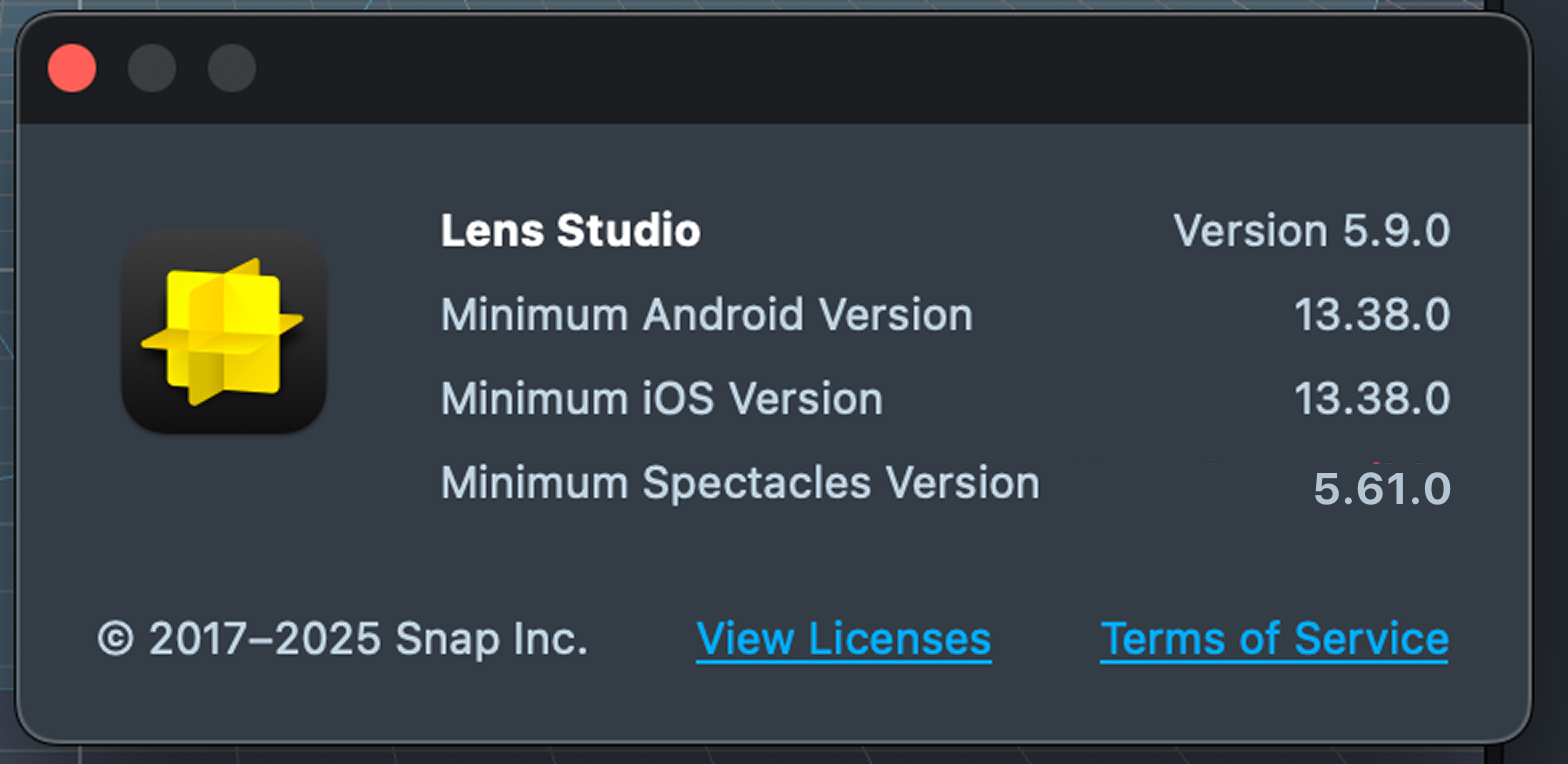Select the Spectacles version value 5.61.0
The height and width of the screenshot is (764, 1568).
(x=1382, y=489)
